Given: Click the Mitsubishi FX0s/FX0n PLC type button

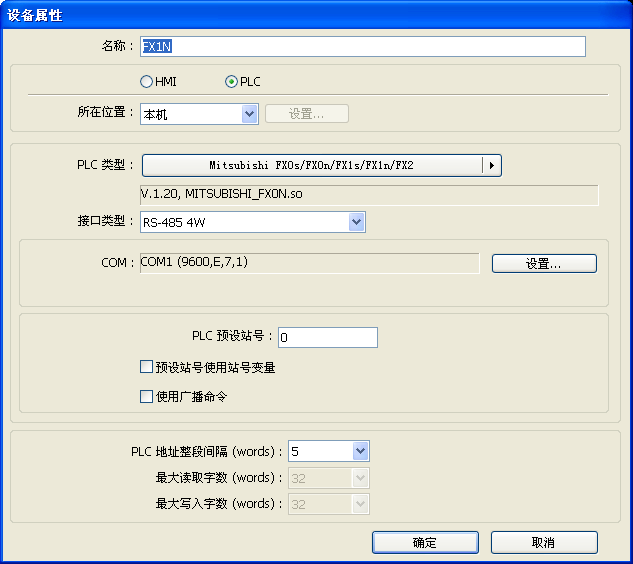Looking at the screenshot, I should (x=311, y=165).
